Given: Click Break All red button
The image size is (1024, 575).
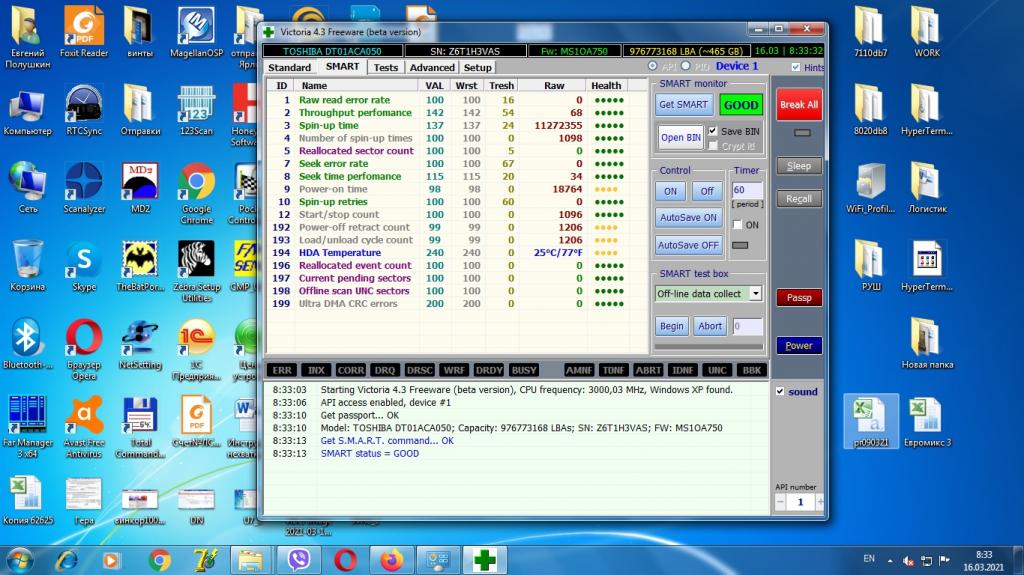Looking at the screenshot, I should (x=799, y=105).
